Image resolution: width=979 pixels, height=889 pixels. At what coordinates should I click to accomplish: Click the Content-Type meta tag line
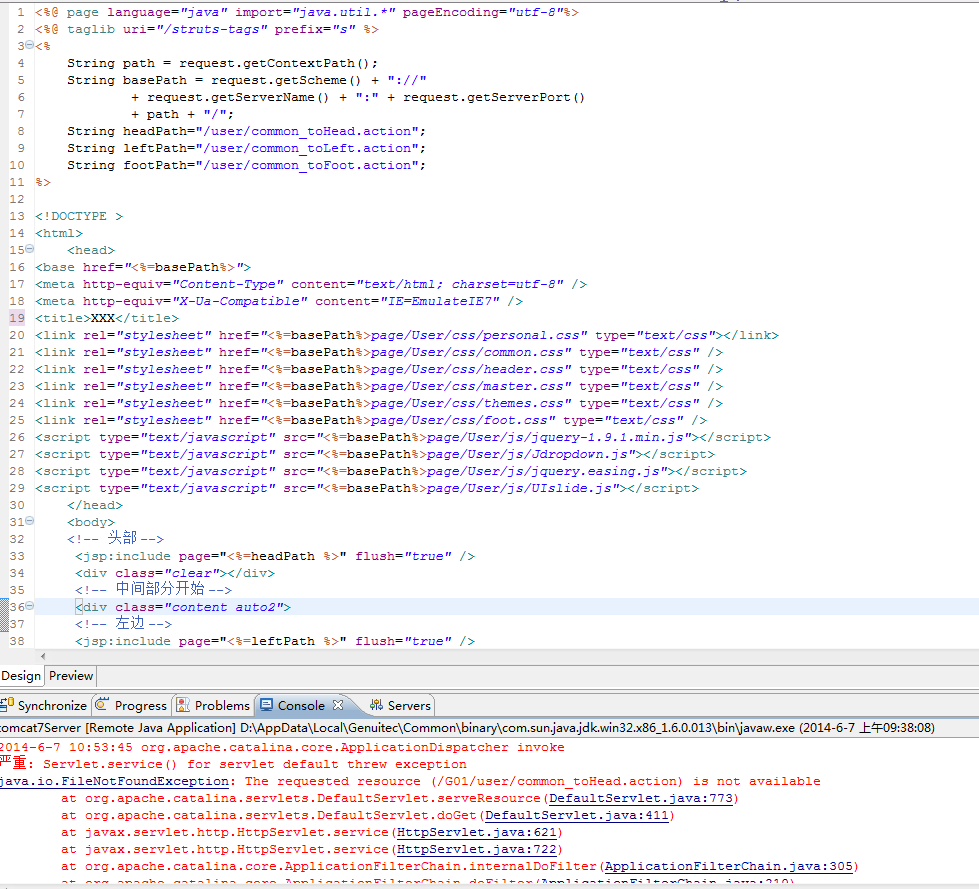311,284
